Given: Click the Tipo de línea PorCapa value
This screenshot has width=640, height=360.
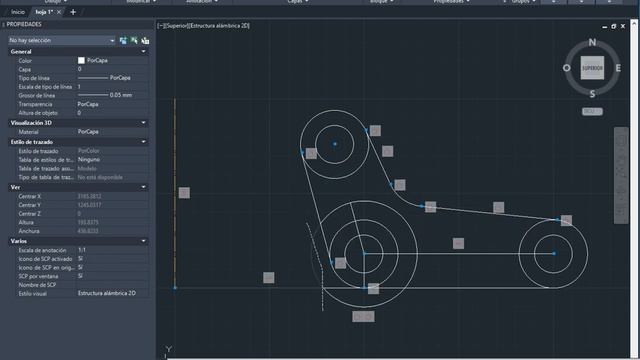Looking at the screenshot, I should [112, 78].
